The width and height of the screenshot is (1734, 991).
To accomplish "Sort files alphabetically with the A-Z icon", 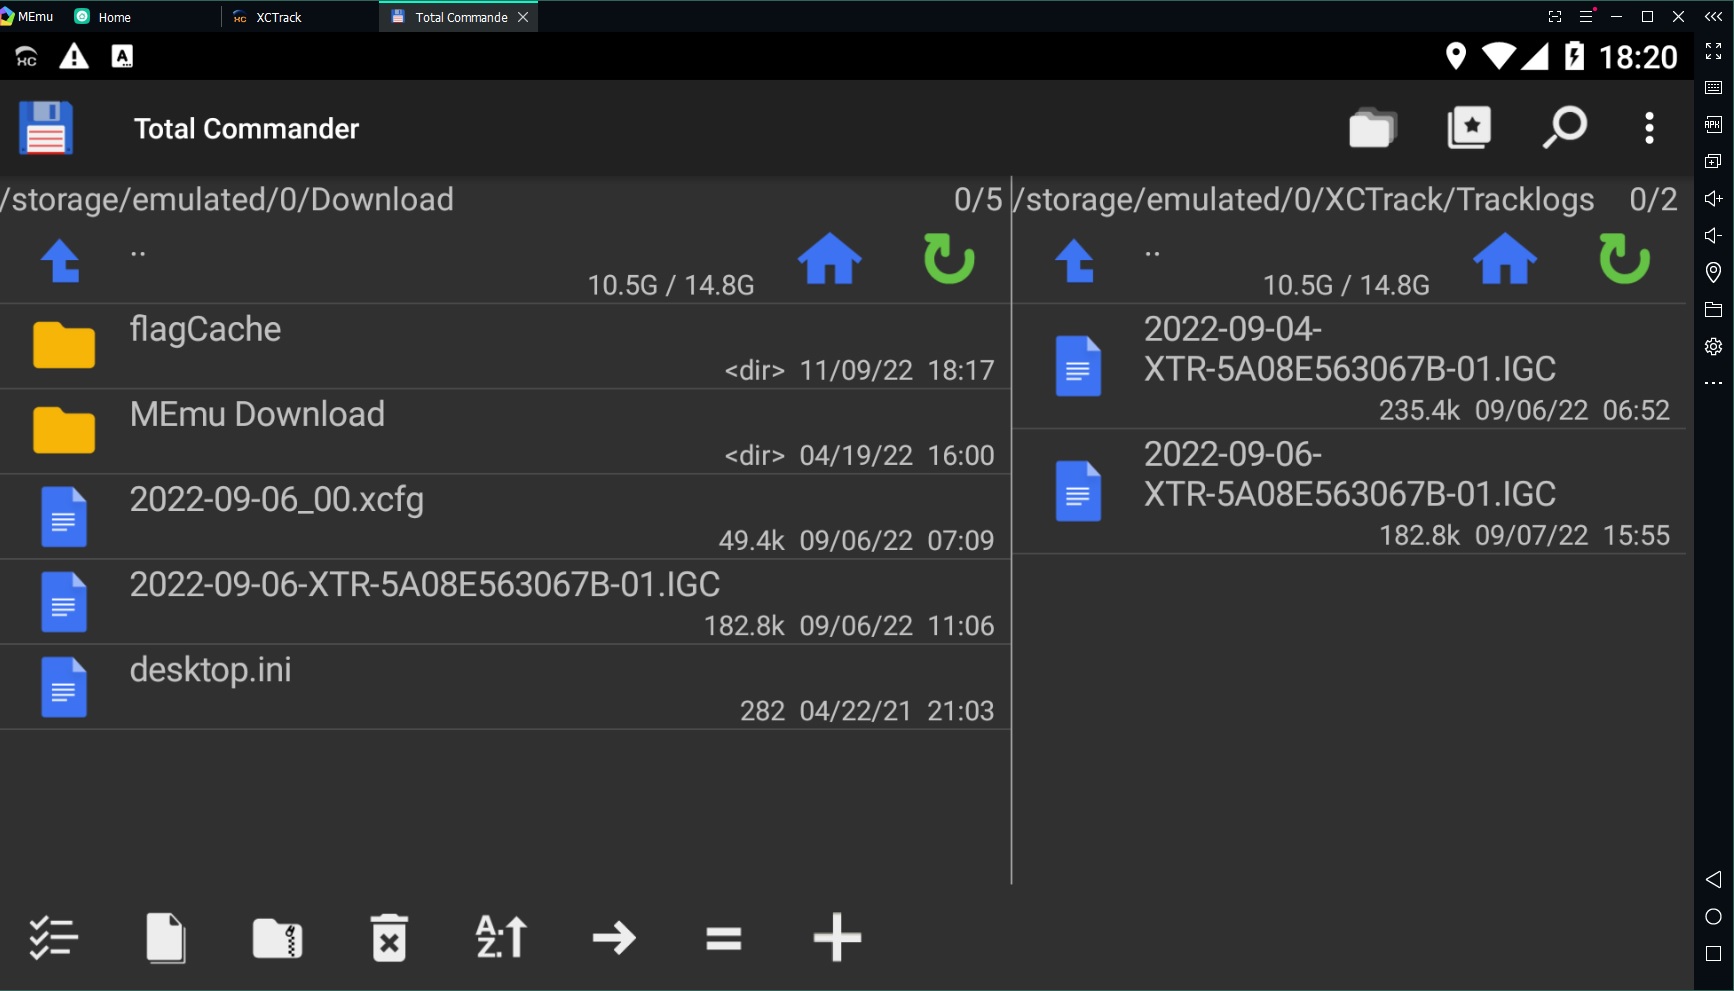I will [500, 937].
